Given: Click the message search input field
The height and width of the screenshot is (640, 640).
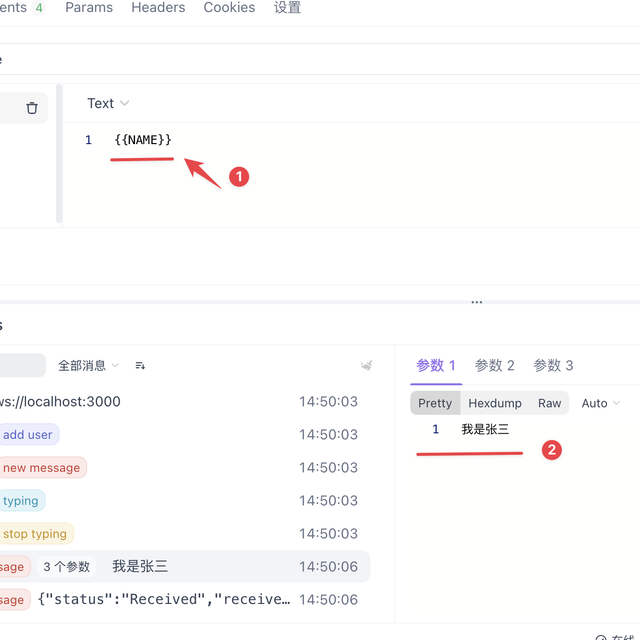Looking at the screenshot, I should coord(22,365).
